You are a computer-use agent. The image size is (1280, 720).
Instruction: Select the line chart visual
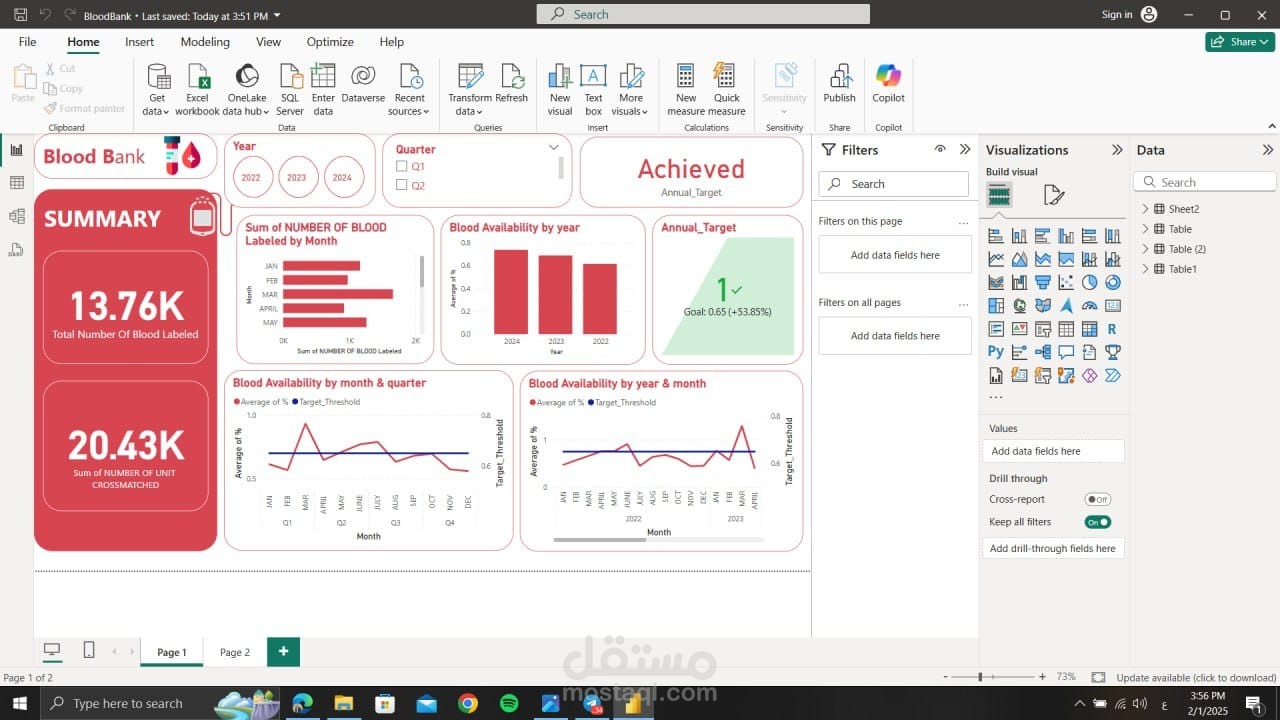[996, 259]
